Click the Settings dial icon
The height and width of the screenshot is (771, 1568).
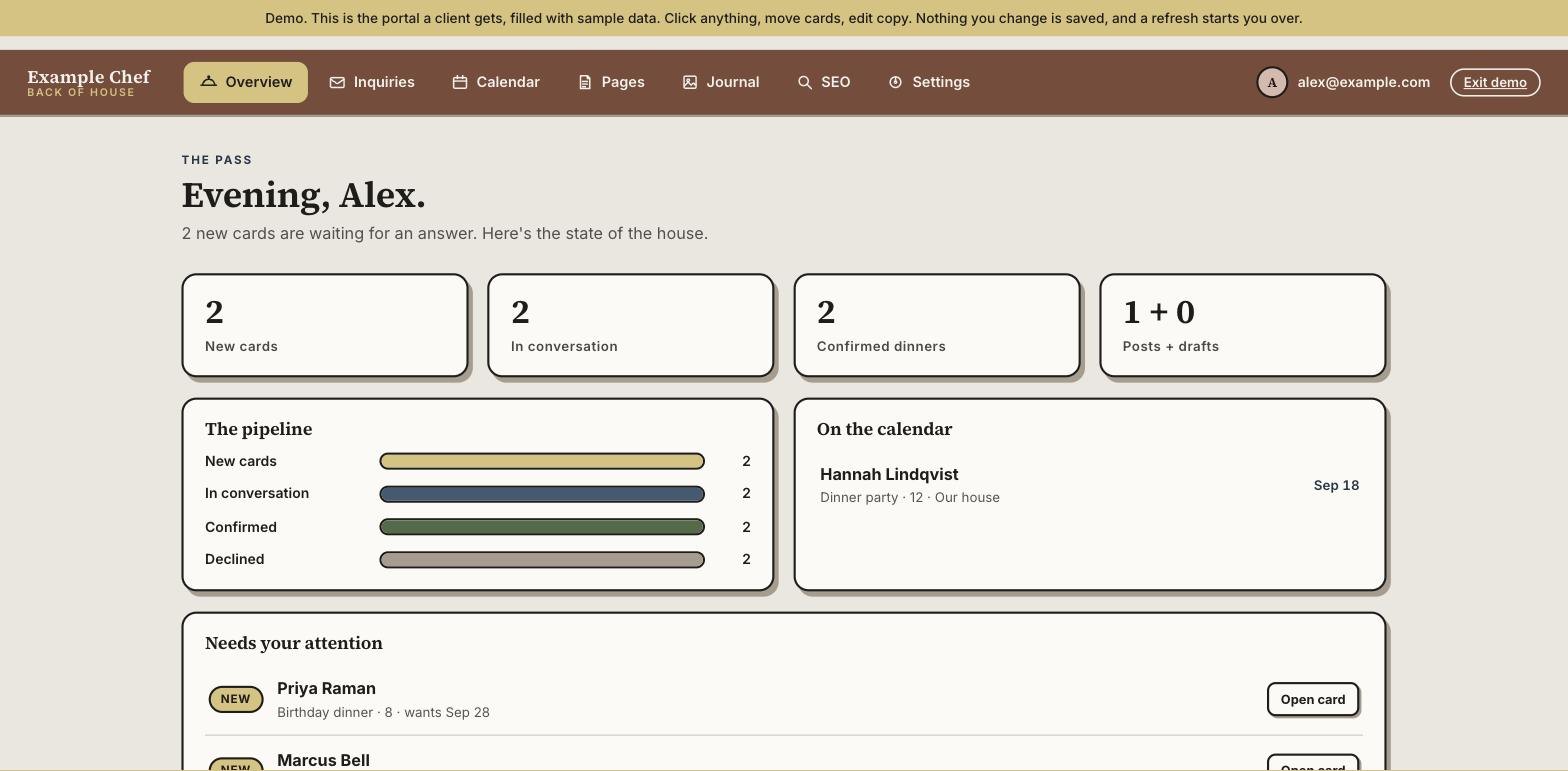tap(896, 82)
